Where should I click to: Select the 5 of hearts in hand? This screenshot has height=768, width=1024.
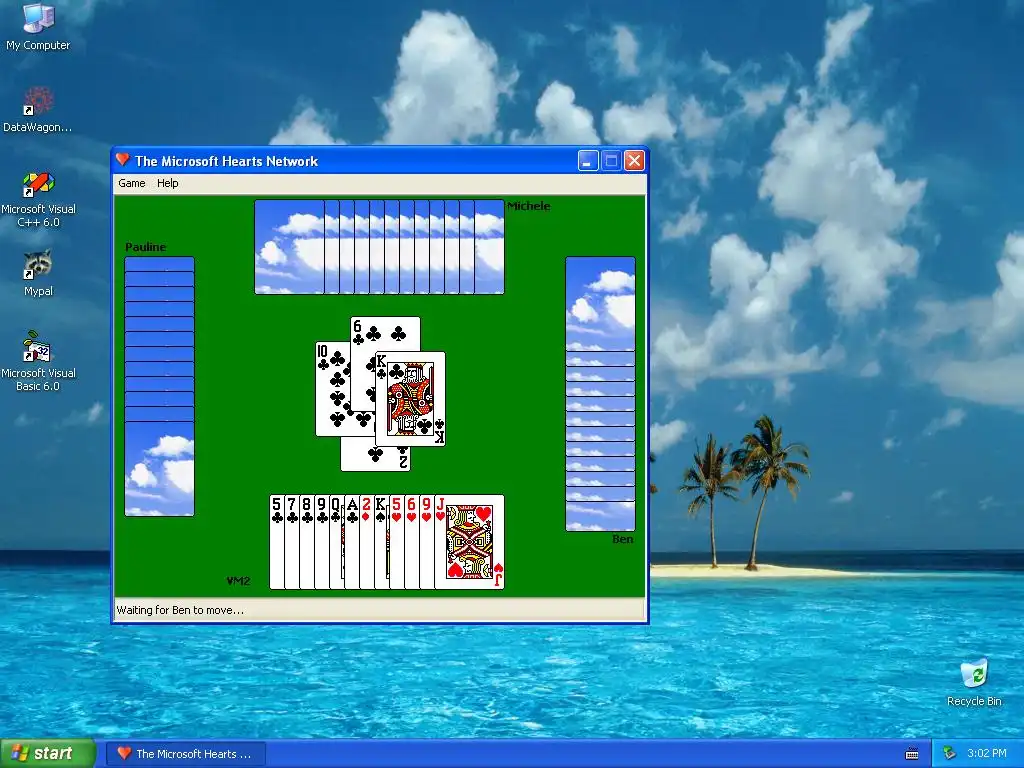pos(397,542)
